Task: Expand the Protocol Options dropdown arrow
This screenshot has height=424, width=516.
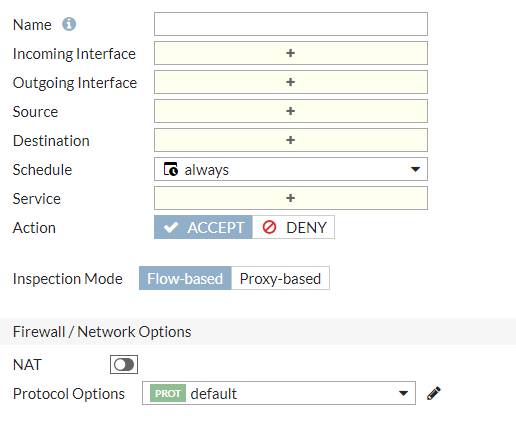Action: 403,394
